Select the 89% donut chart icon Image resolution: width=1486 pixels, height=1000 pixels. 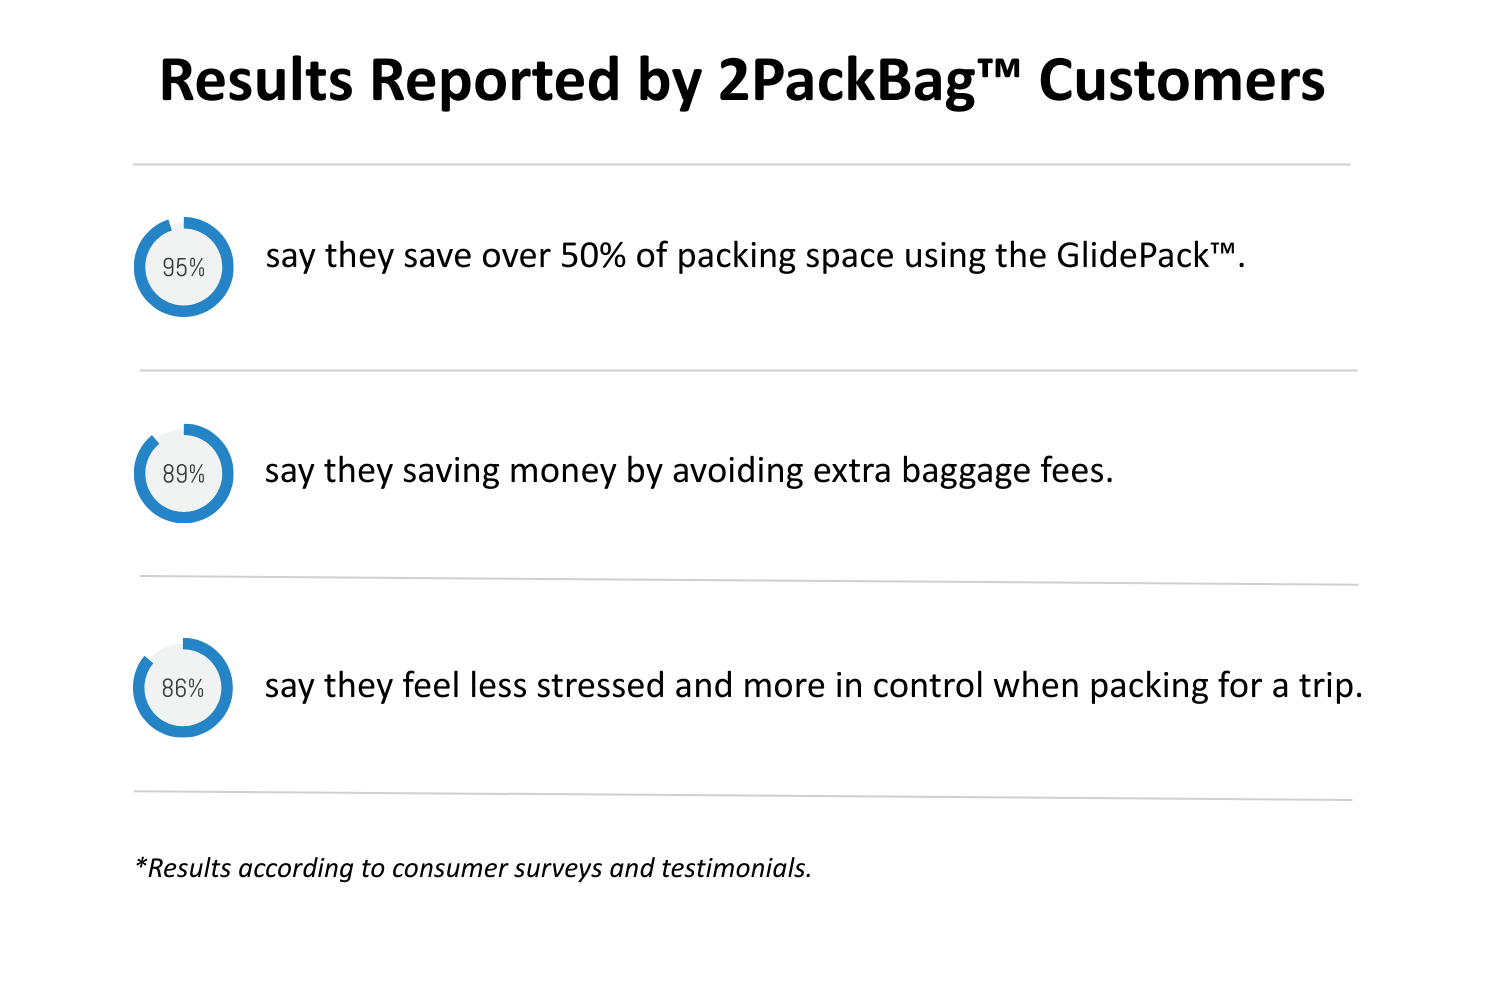tap(184, 473)
